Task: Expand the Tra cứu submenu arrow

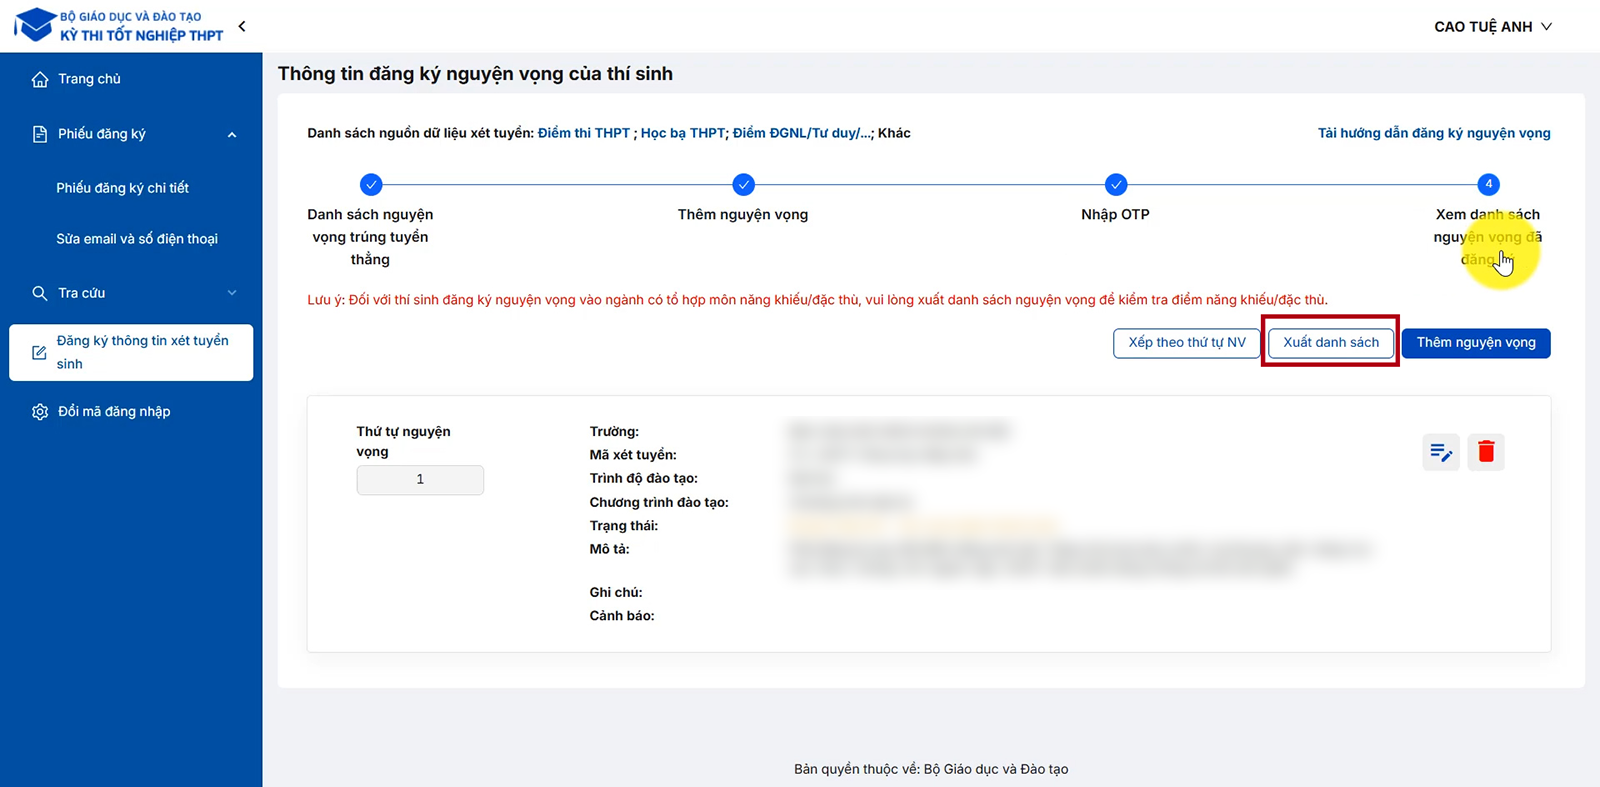Action: coord(232,293)
